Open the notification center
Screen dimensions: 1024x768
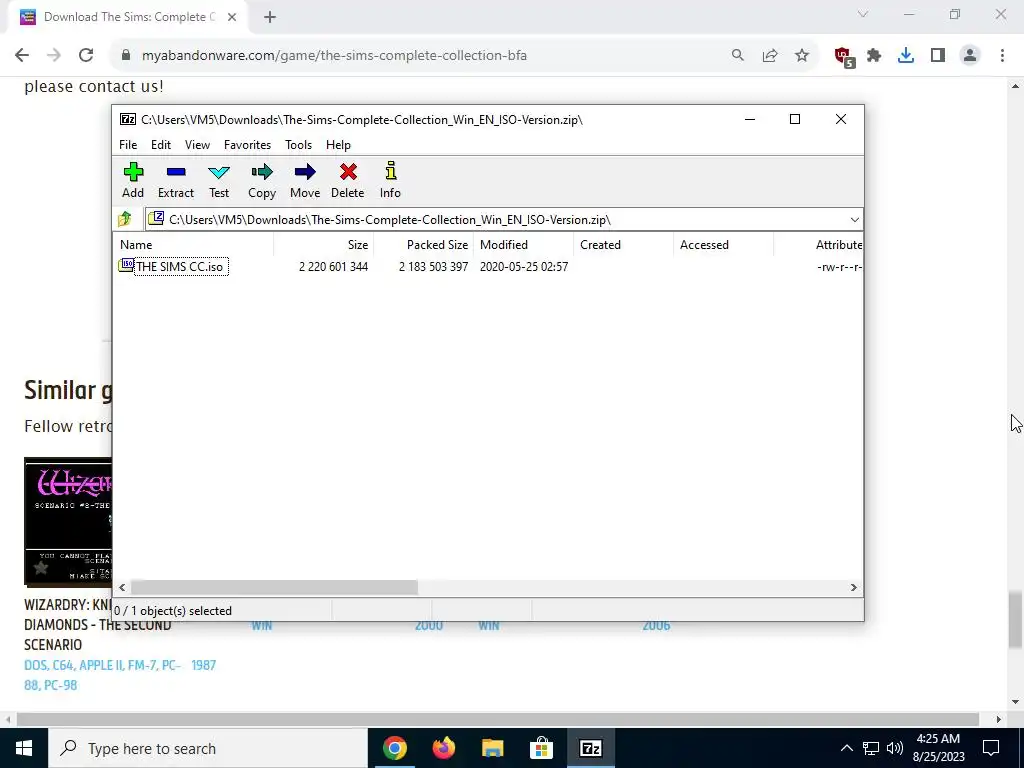[991, 748]
